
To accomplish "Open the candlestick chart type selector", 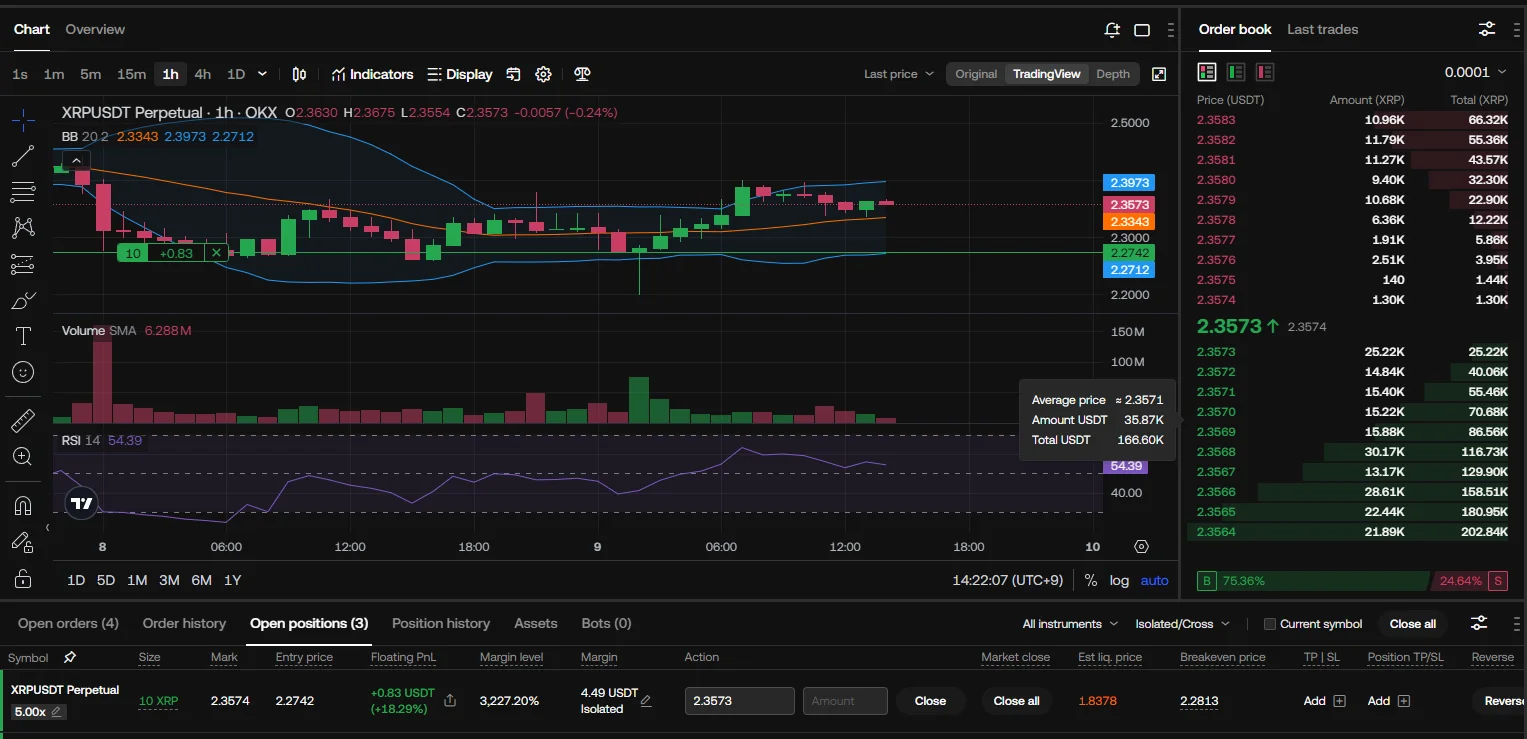I will 299,74.
